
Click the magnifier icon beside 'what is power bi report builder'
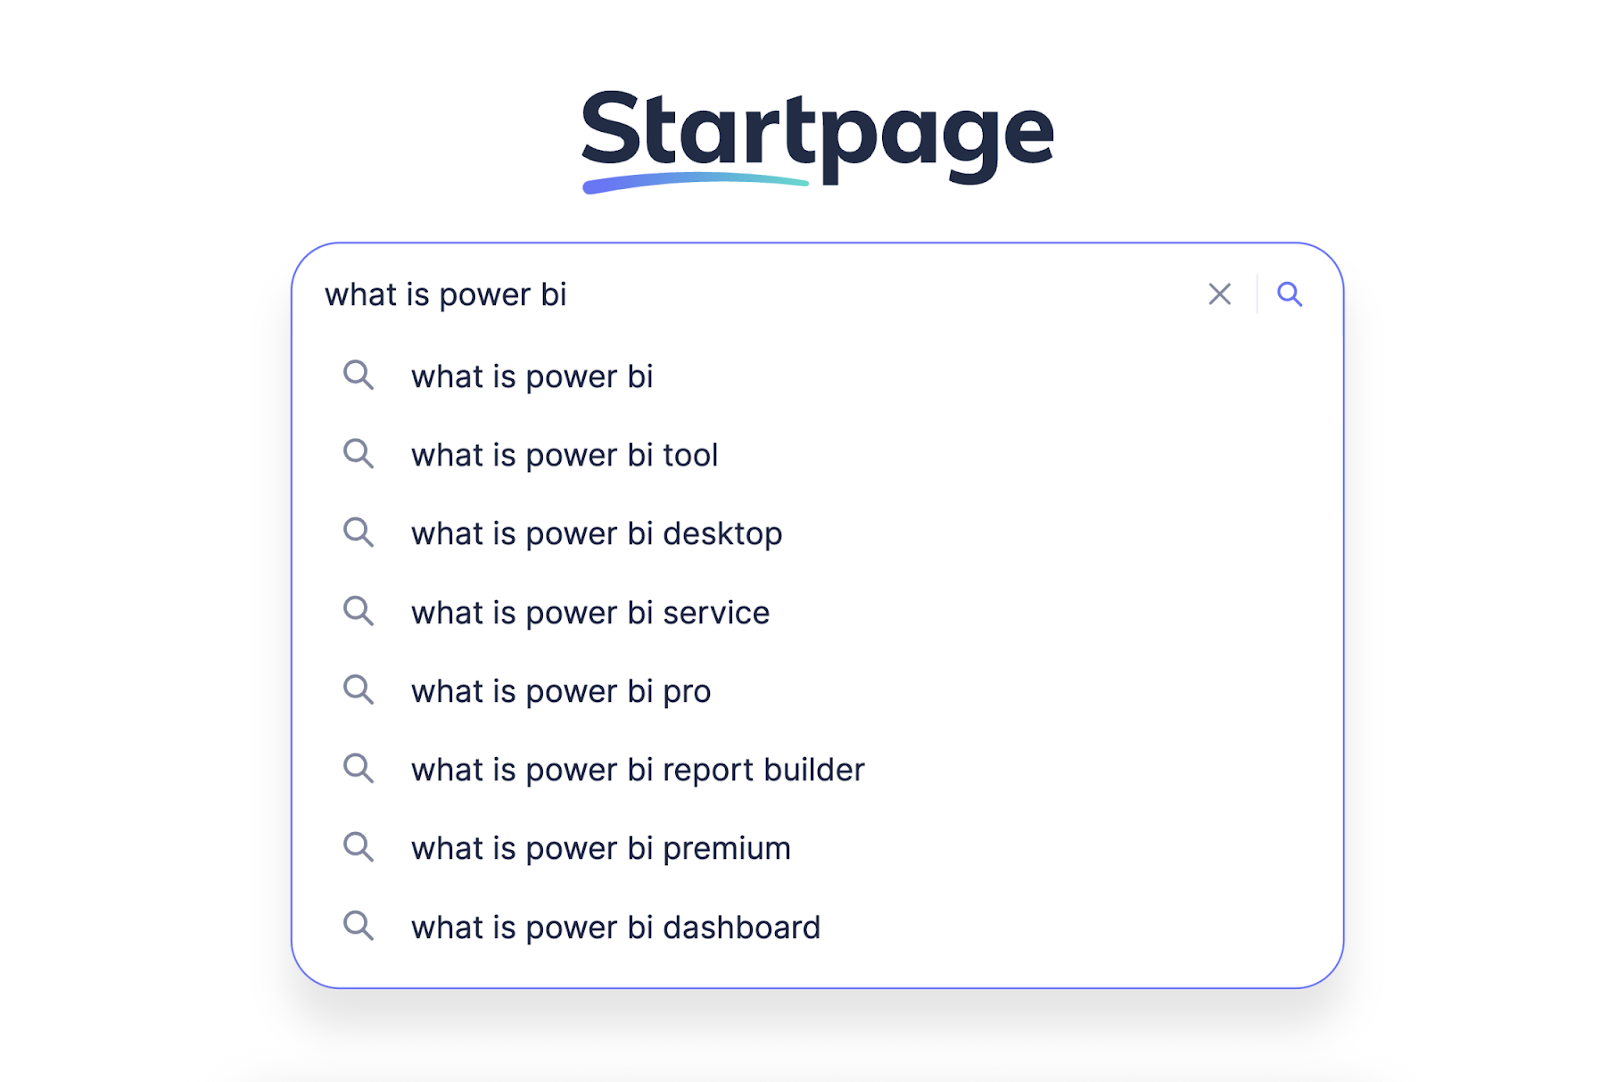(x=358, y=768)
